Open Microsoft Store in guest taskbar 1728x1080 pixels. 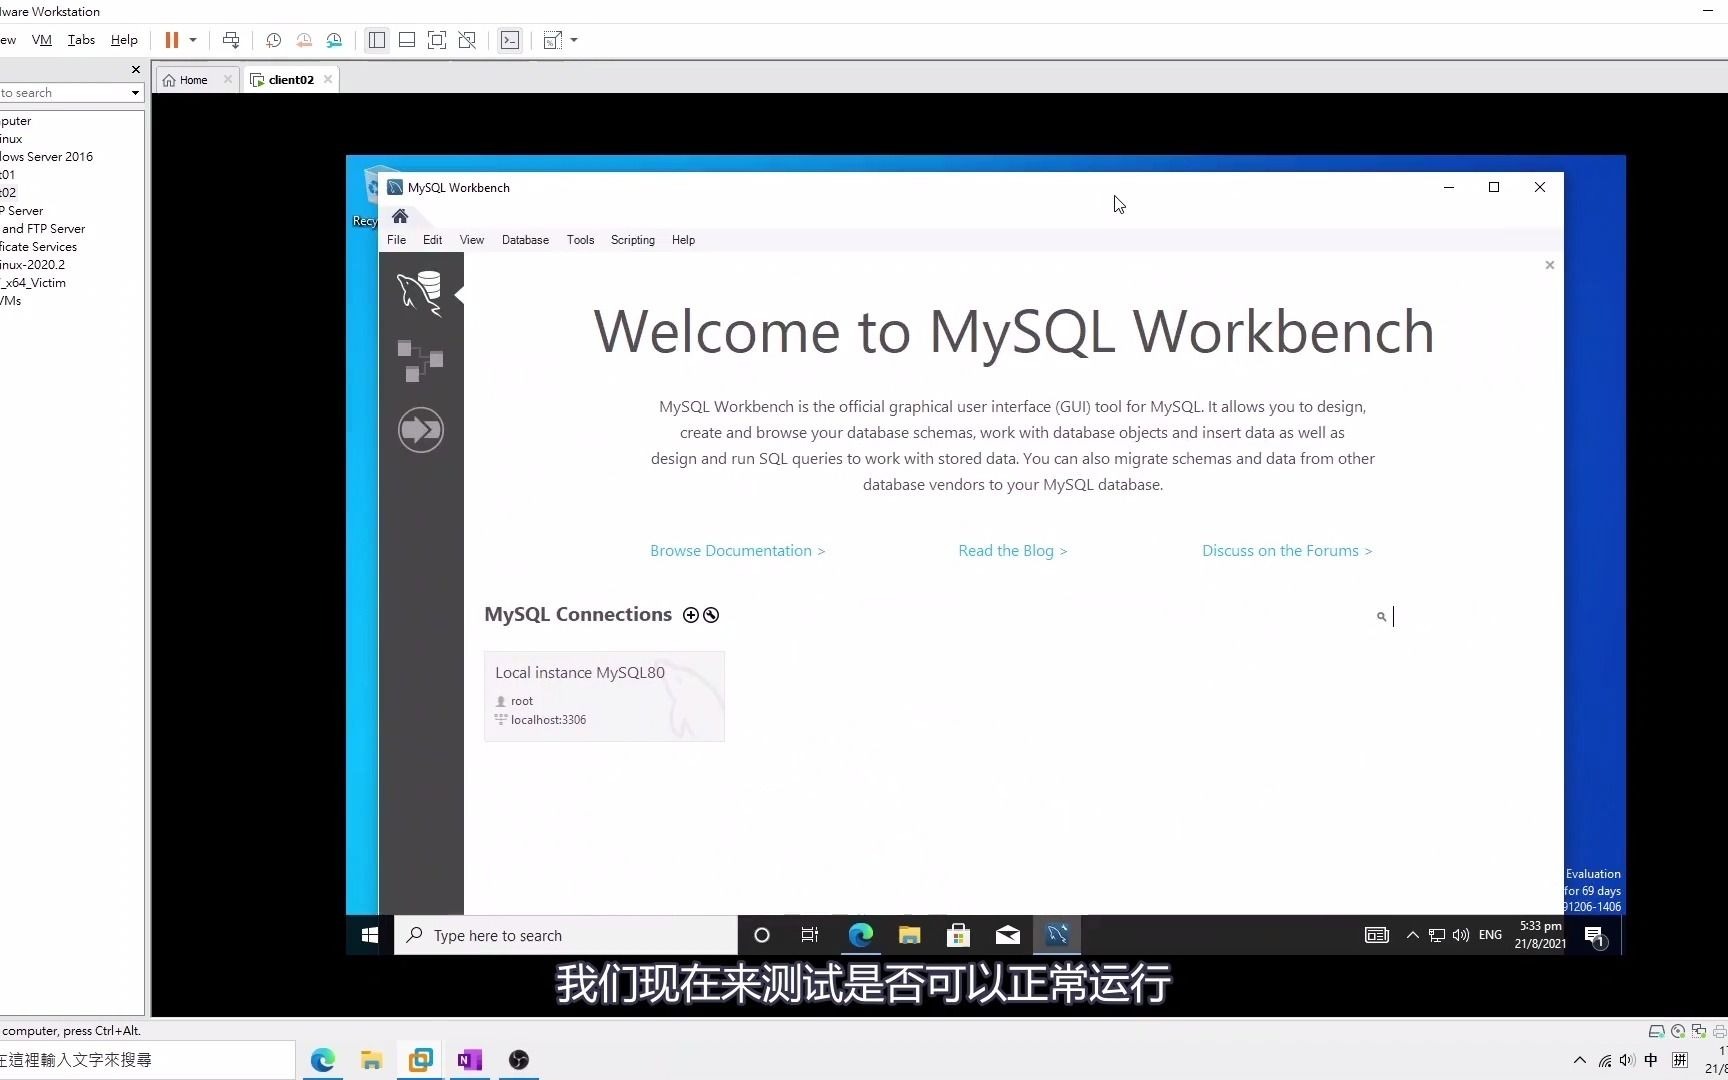(x=958, y=935)
